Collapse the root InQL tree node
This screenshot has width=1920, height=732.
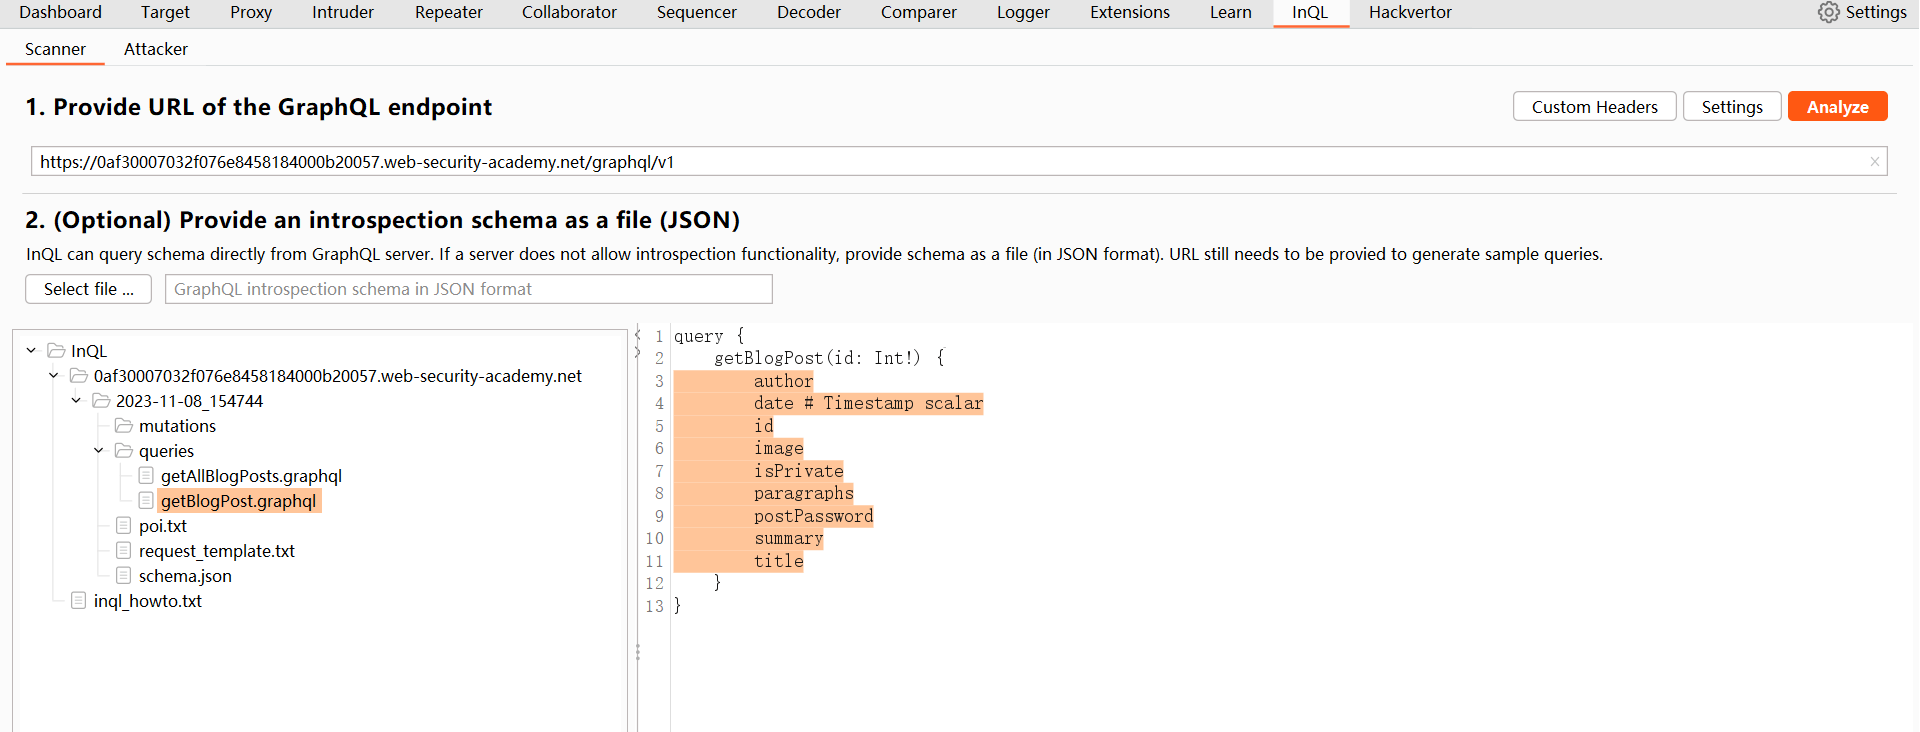click(x=31, y=351)
